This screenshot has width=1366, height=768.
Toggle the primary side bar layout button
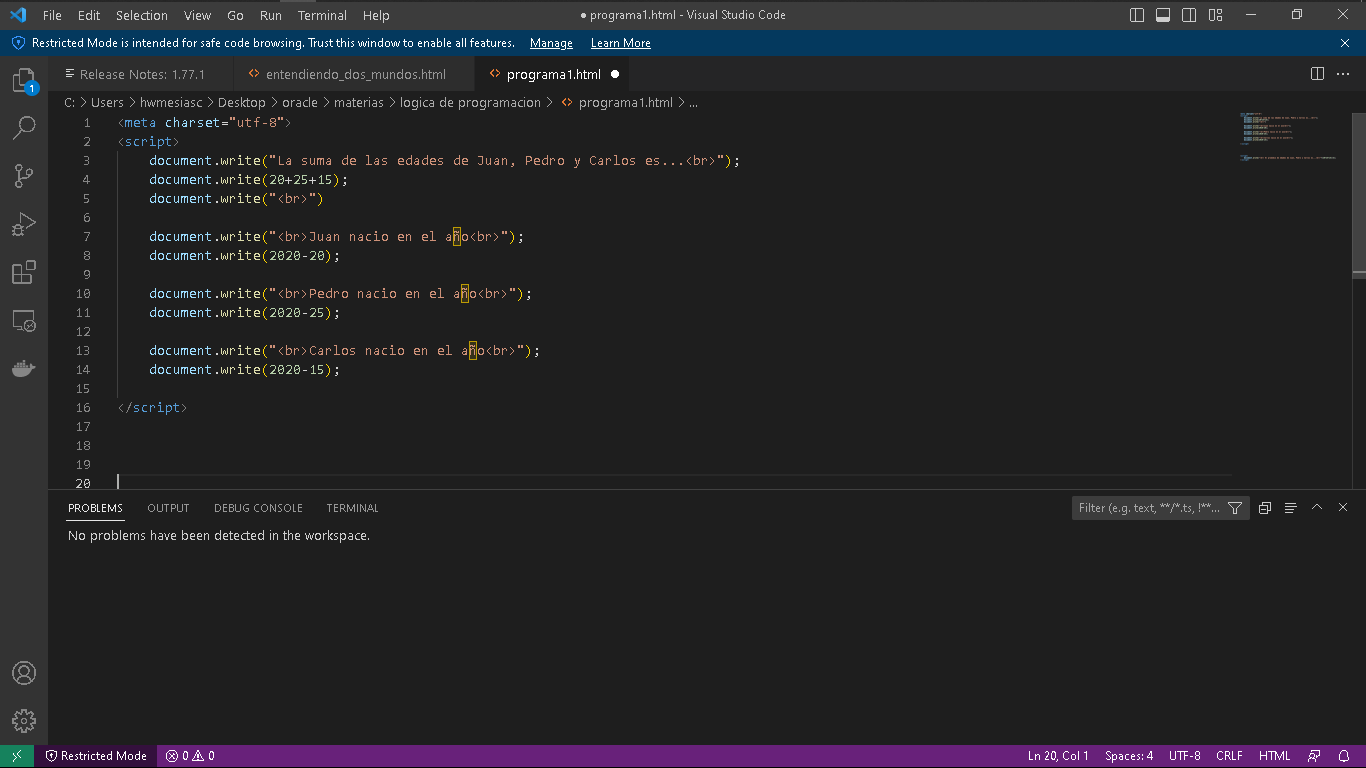[x=1137, y=15]
